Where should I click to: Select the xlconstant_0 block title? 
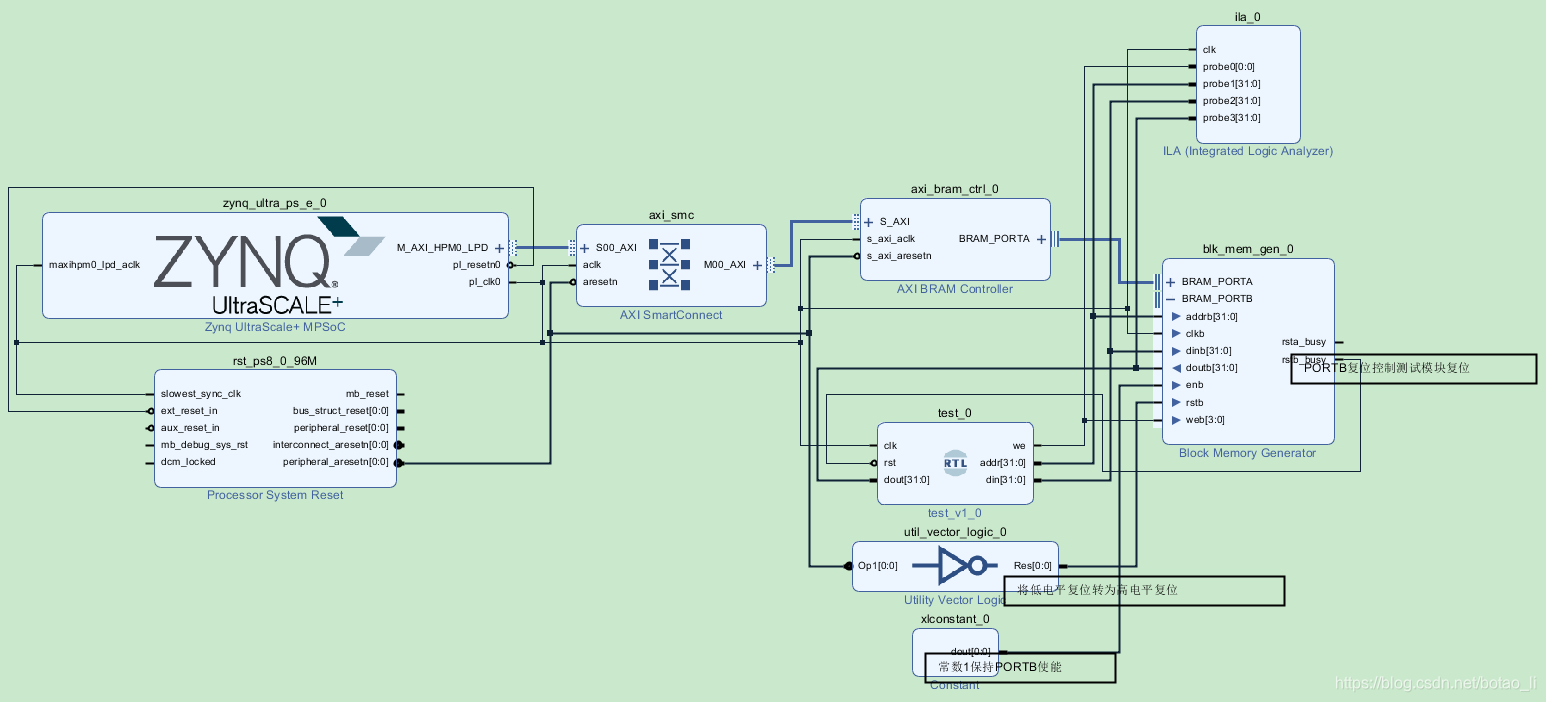955,619
